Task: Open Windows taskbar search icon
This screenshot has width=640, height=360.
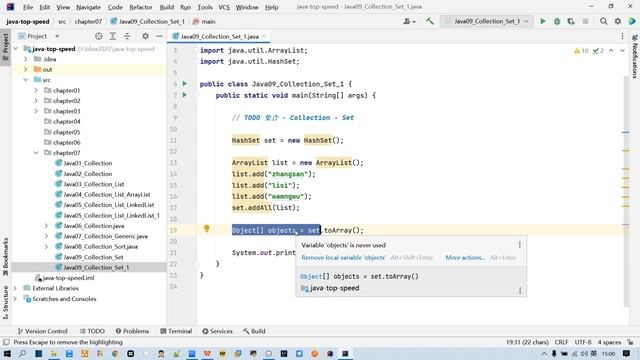Action: click(22, 353)
